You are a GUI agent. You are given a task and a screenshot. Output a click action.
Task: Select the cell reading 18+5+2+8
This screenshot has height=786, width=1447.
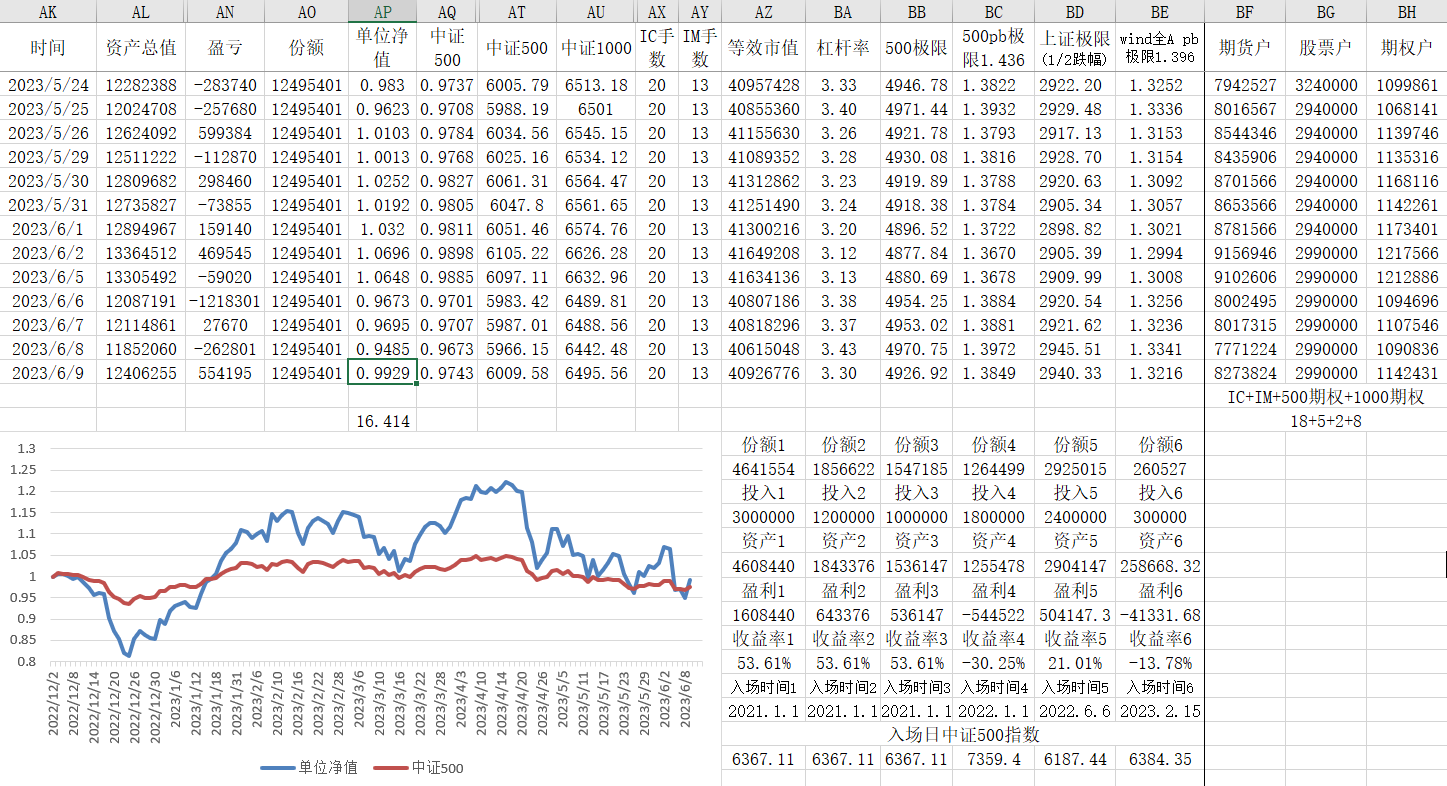[x=1325, y=421]
